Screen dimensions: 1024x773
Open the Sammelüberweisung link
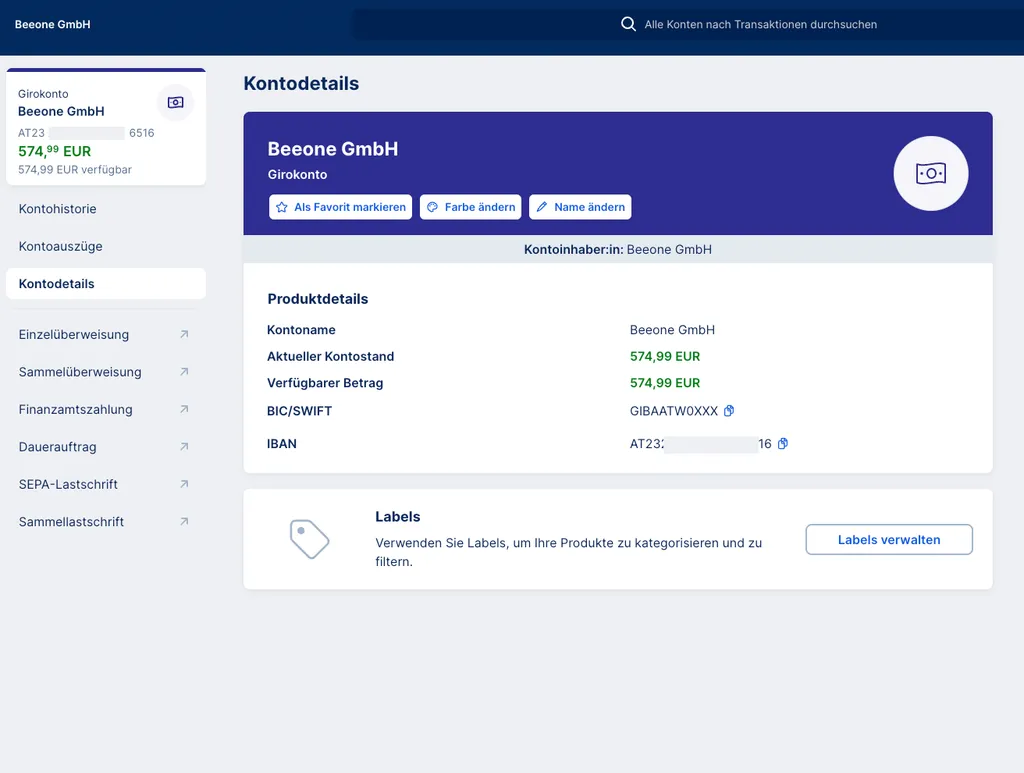pyautogui.click(x=80, y=372)
